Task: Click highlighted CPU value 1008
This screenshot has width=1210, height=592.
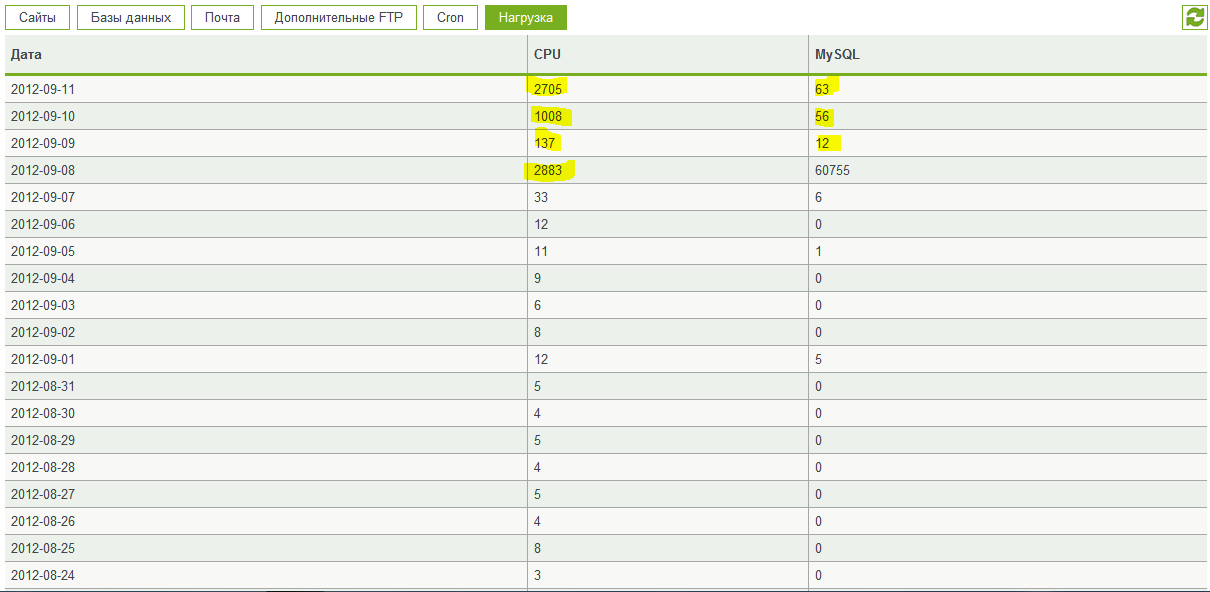Action: [549, 116]
